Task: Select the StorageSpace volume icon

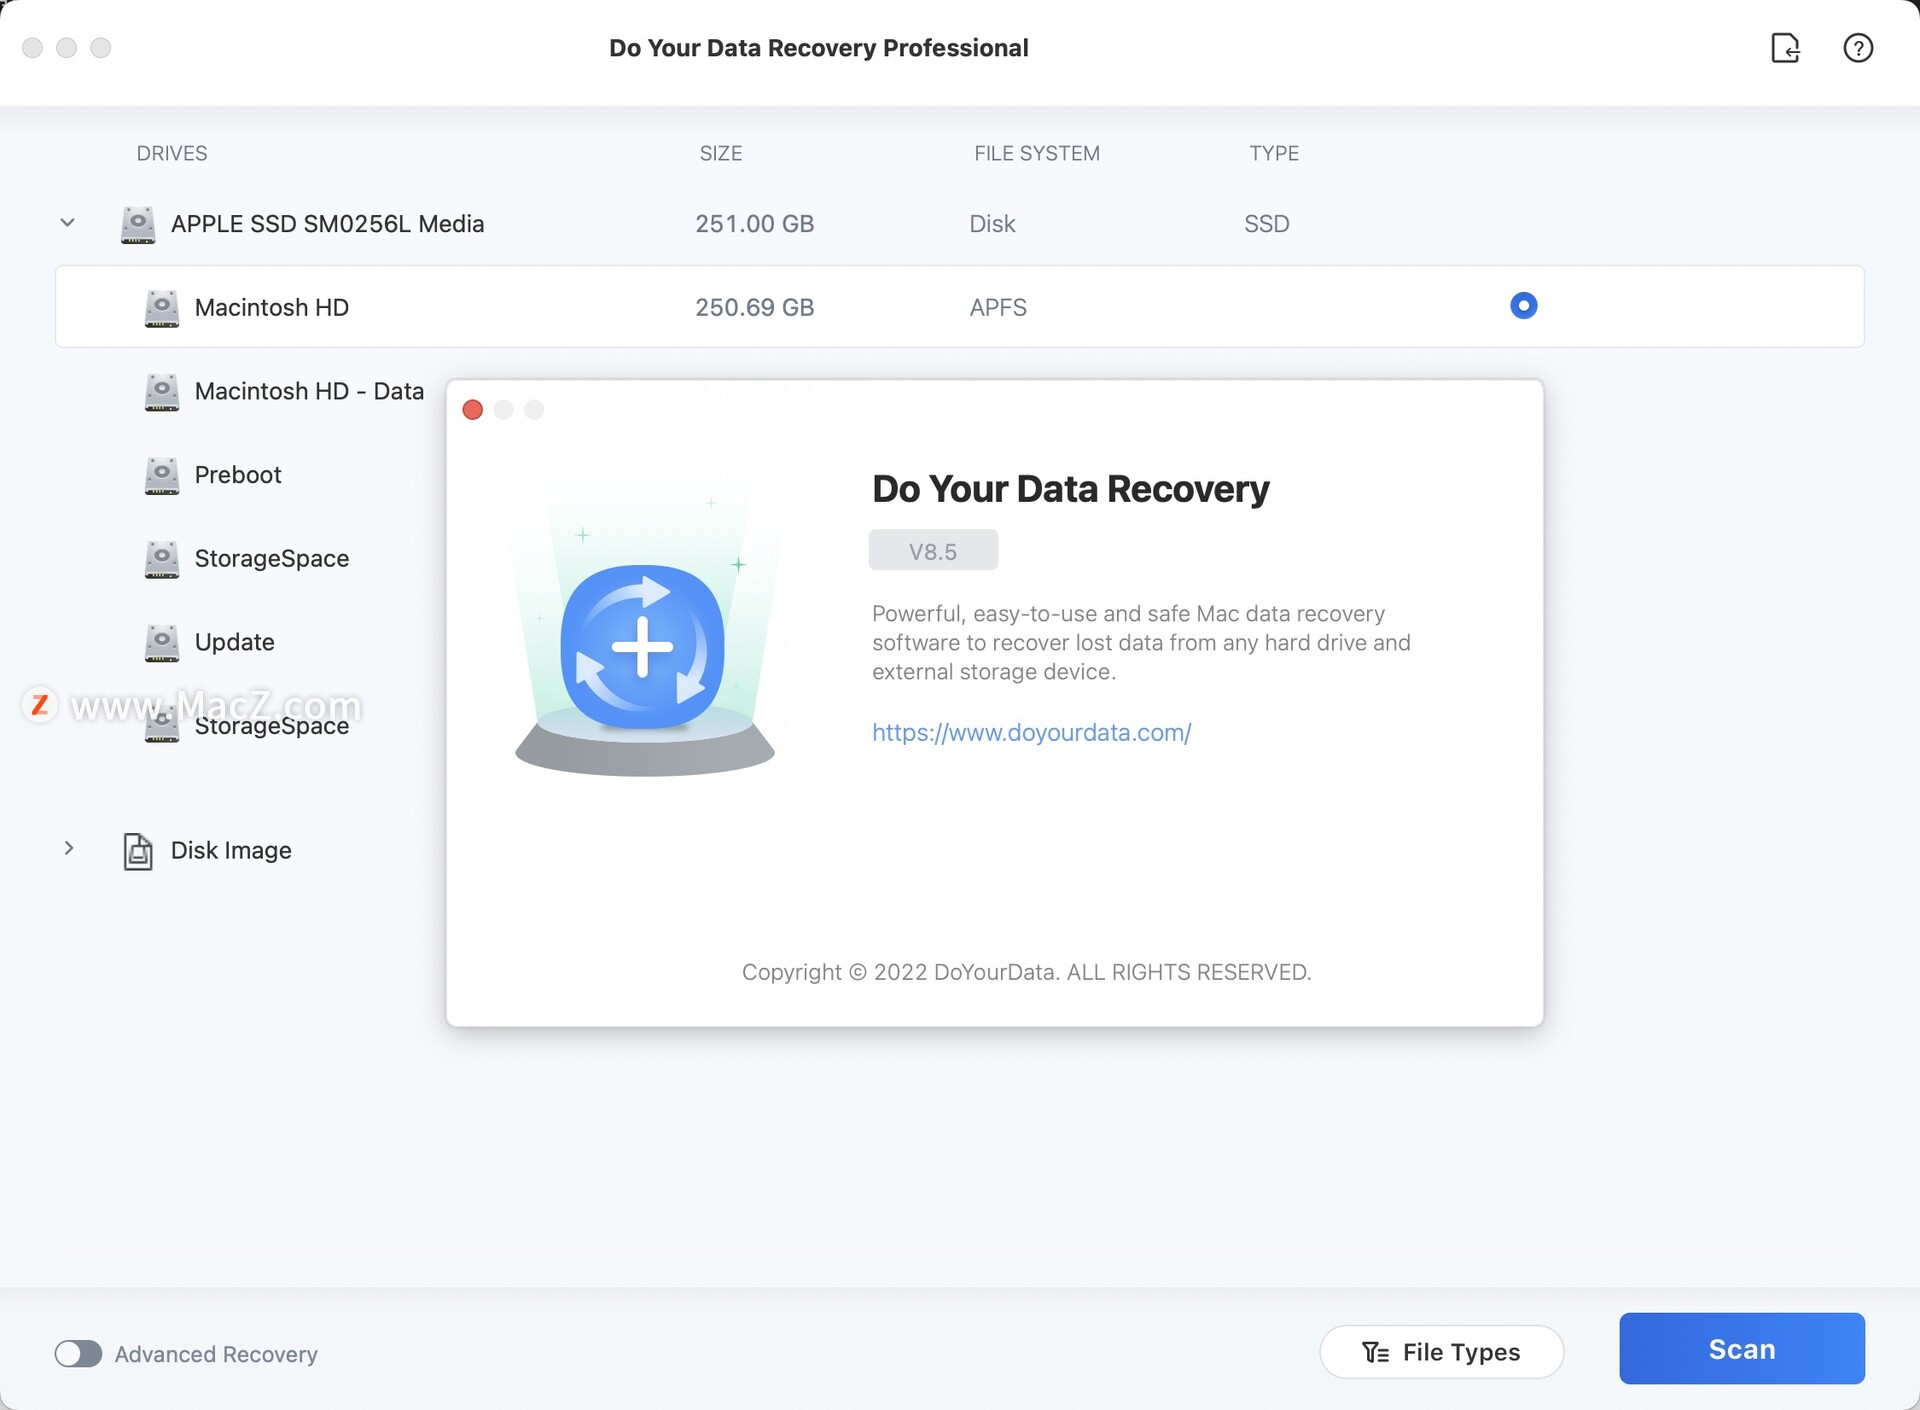Action: [x=161, y=557]
